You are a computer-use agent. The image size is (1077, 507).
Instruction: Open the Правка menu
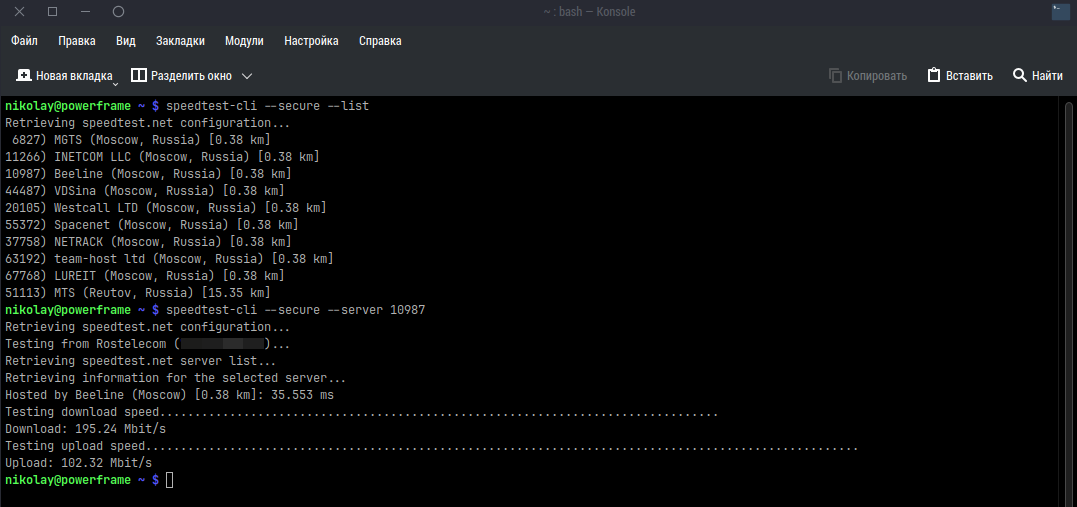(77, 41)
